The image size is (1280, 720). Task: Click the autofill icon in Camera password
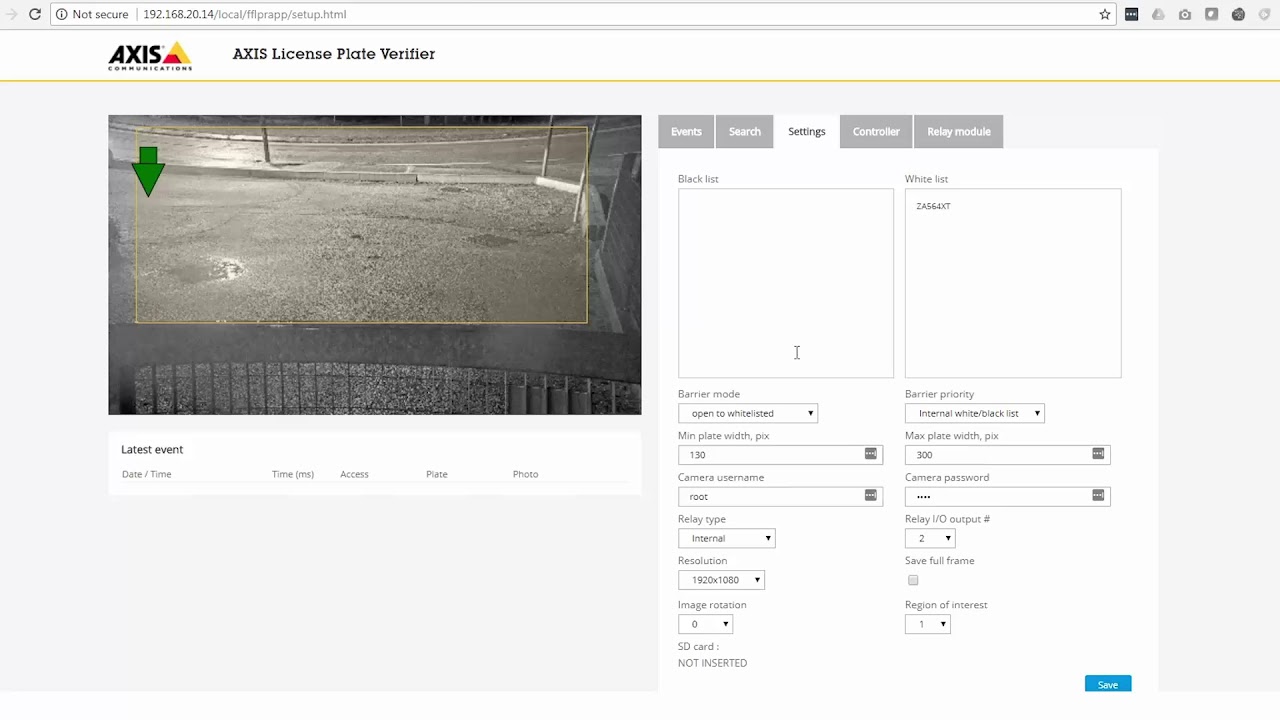1098,496
